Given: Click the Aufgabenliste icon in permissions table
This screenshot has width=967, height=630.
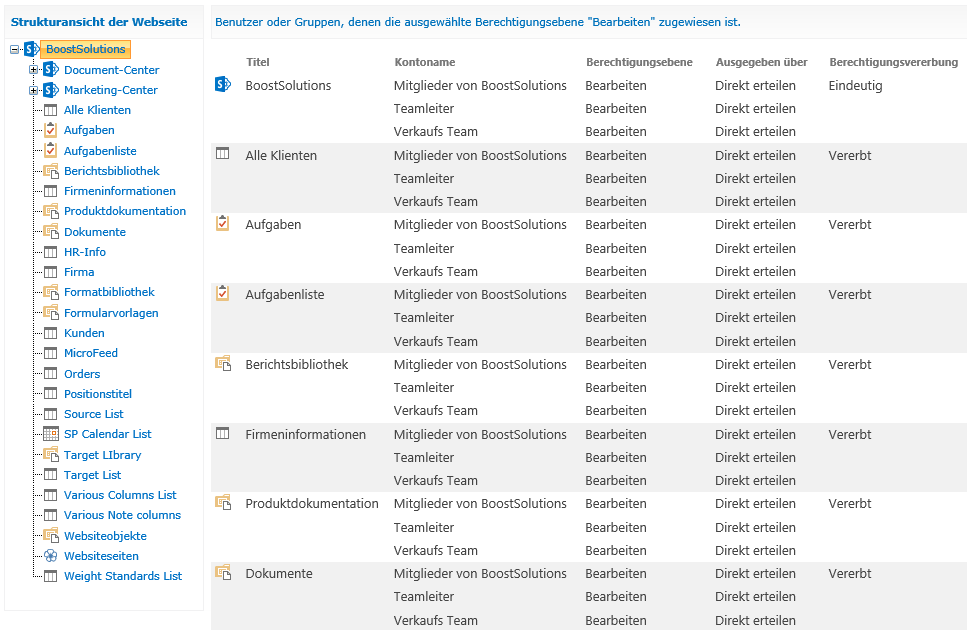Looking at the screenshot, I should (x=223, y=292).
